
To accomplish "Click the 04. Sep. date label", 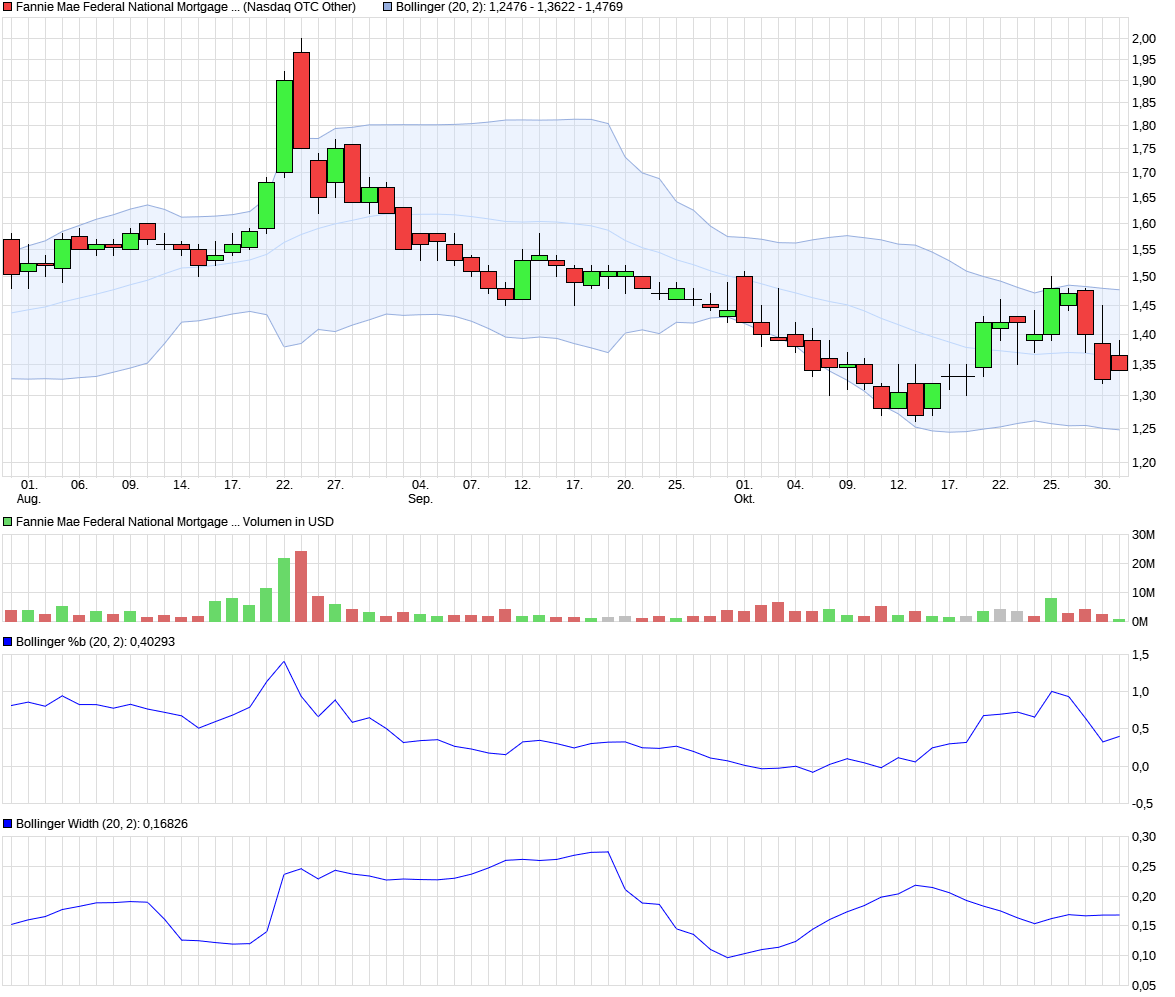I will pyautogui.click(x=420, y=492).
